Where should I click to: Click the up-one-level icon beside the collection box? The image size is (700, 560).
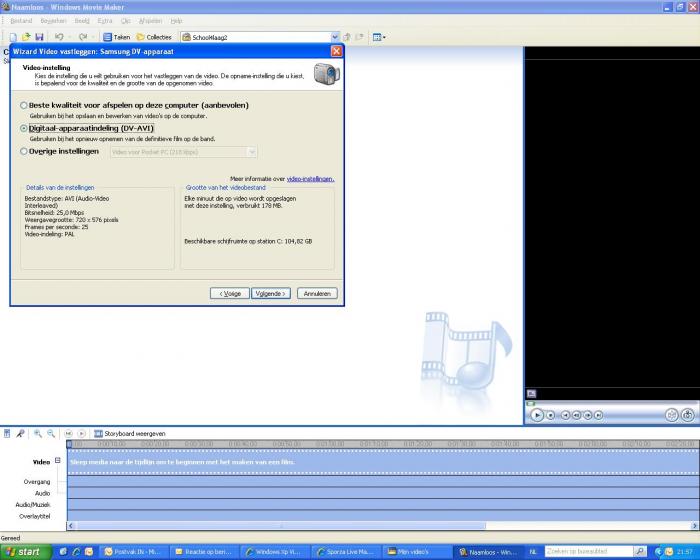coord(346,37)
